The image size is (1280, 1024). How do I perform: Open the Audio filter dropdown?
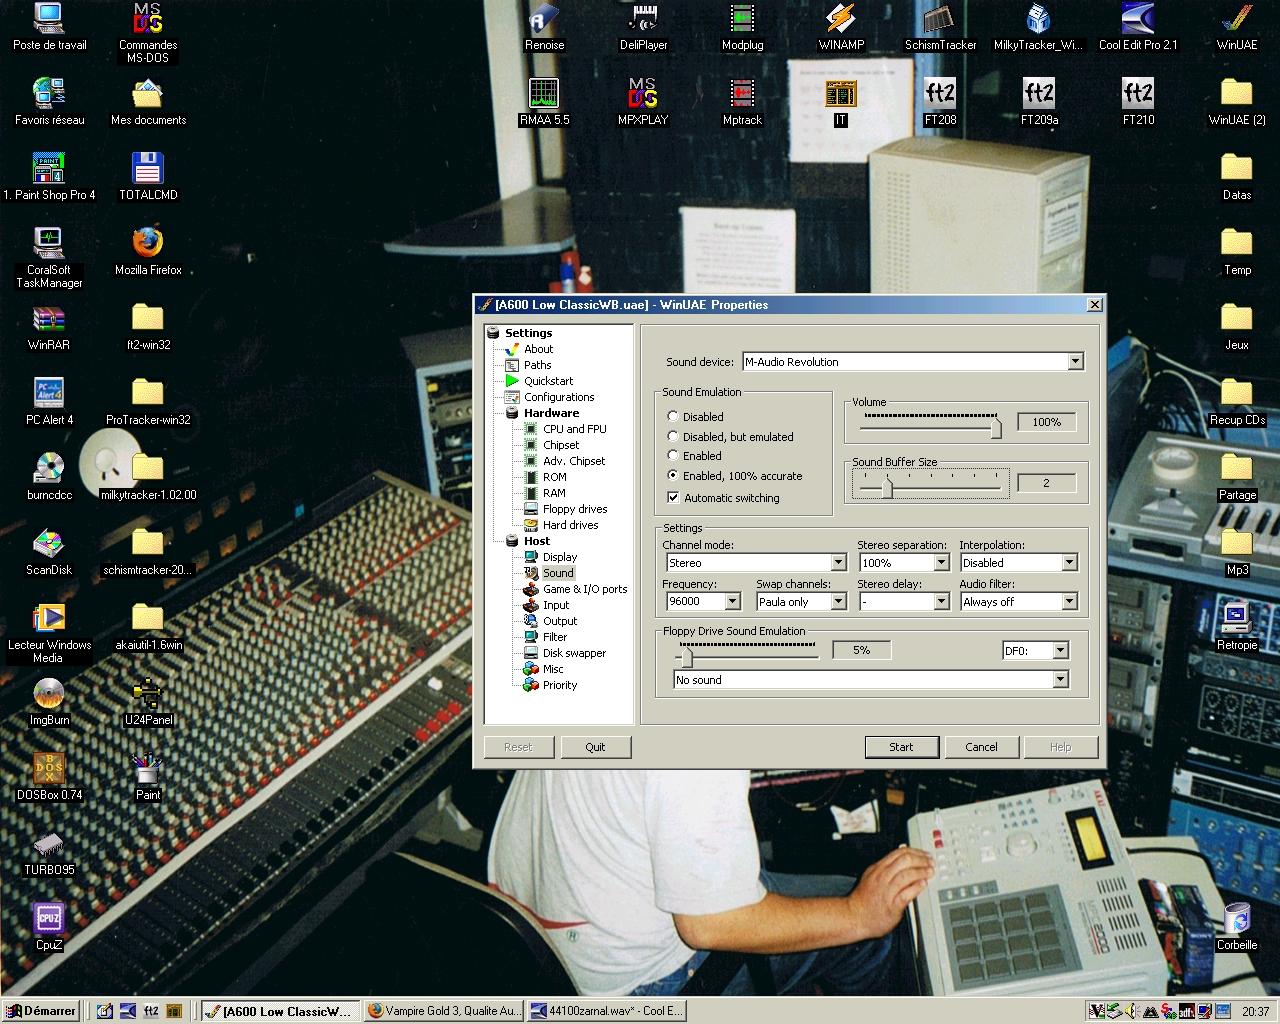[1069, 601]
